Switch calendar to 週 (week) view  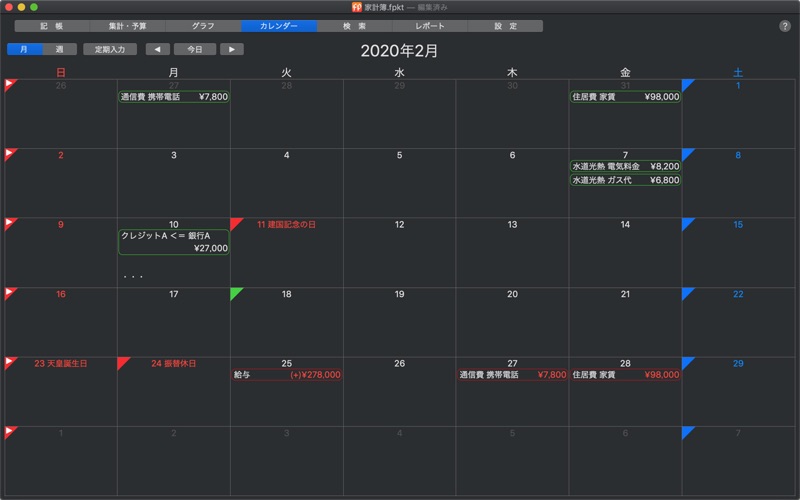point(59,49)
